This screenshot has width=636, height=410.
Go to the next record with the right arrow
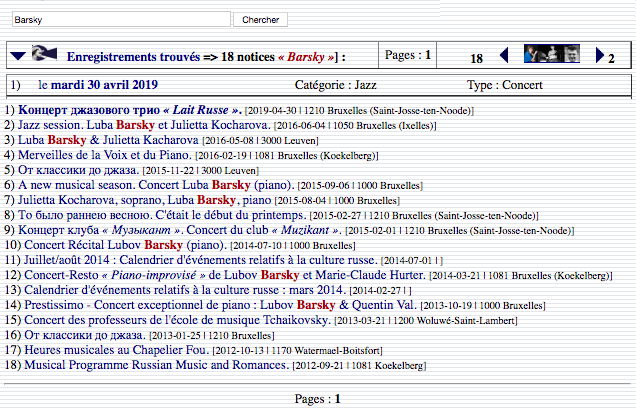600,55
